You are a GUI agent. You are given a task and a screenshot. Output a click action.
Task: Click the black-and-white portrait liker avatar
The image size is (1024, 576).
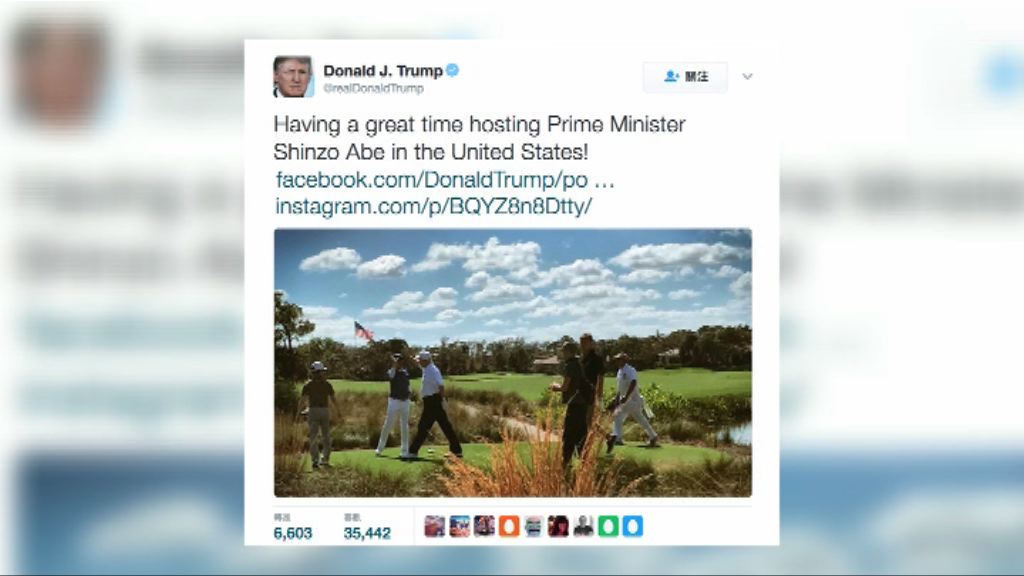coord(583,526)
